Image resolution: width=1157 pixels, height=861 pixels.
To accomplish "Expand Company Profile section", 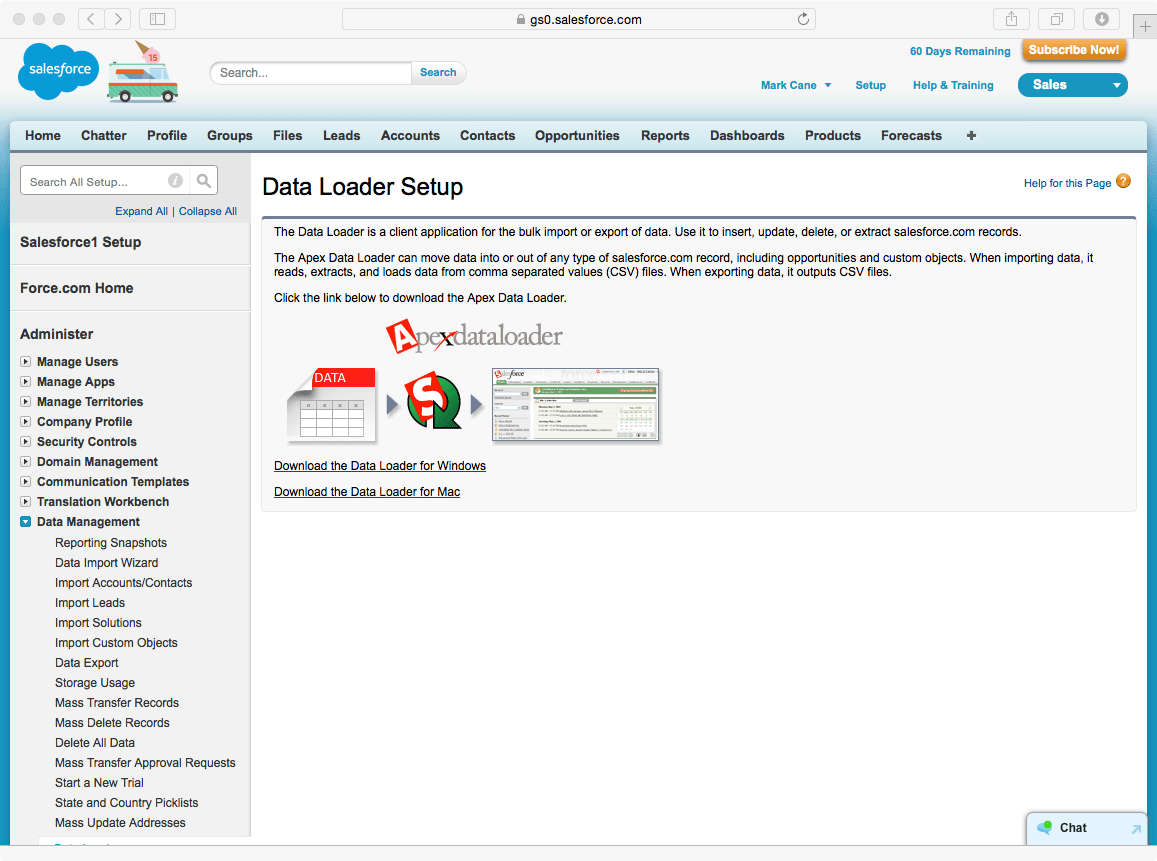I will click(x=26, y=421).
